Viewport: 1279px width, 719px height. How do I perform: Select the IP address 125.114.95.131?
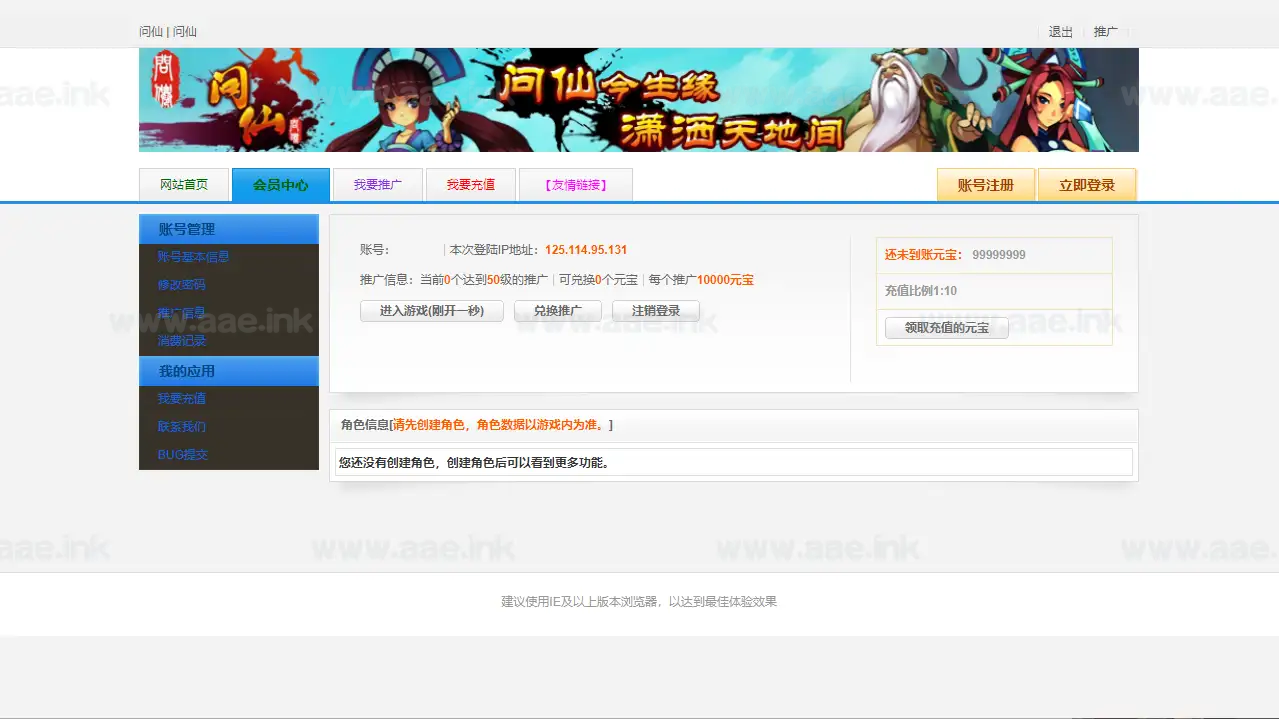[586, 250]
